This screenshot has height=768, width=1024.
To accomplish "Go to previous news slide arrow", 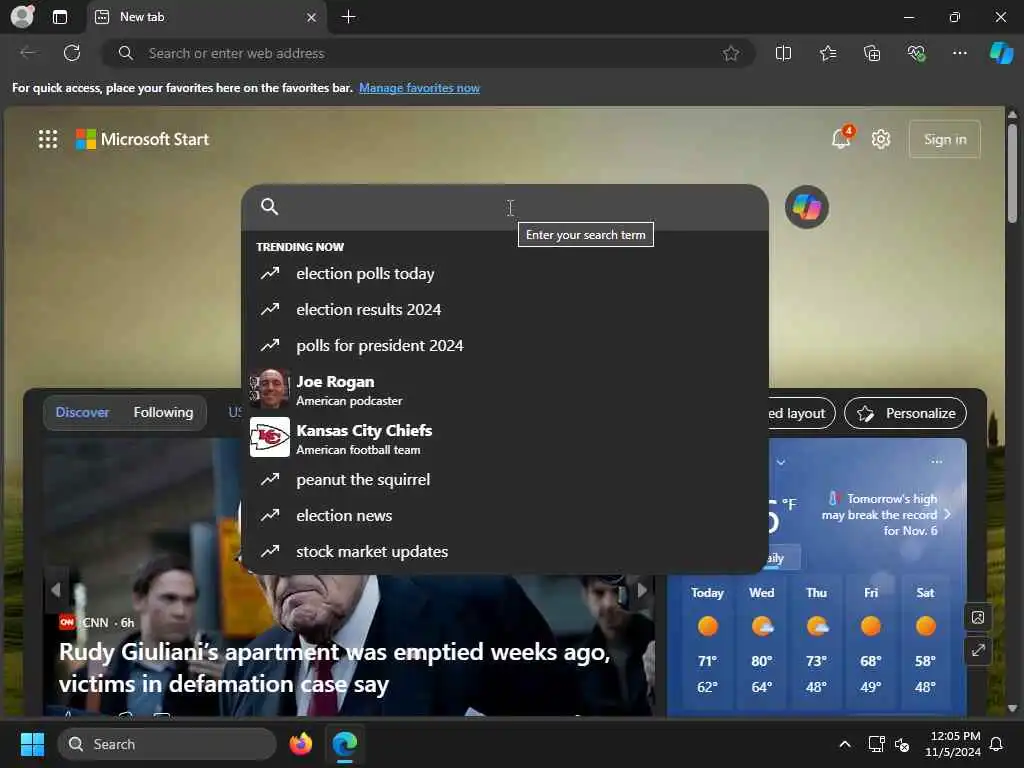I will pyautogui.click(x=56, y=590).
